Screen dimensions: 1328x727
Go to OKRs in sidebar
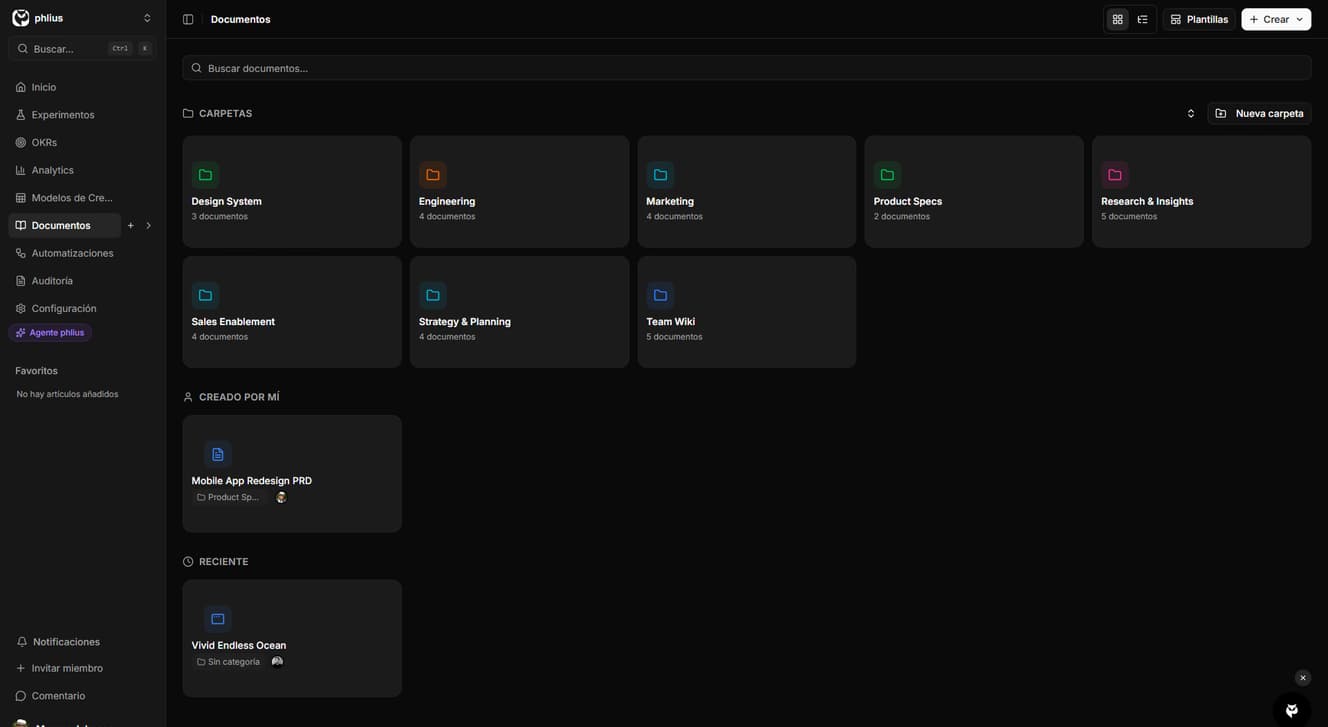pyautogui.click(x=44, y=143)
